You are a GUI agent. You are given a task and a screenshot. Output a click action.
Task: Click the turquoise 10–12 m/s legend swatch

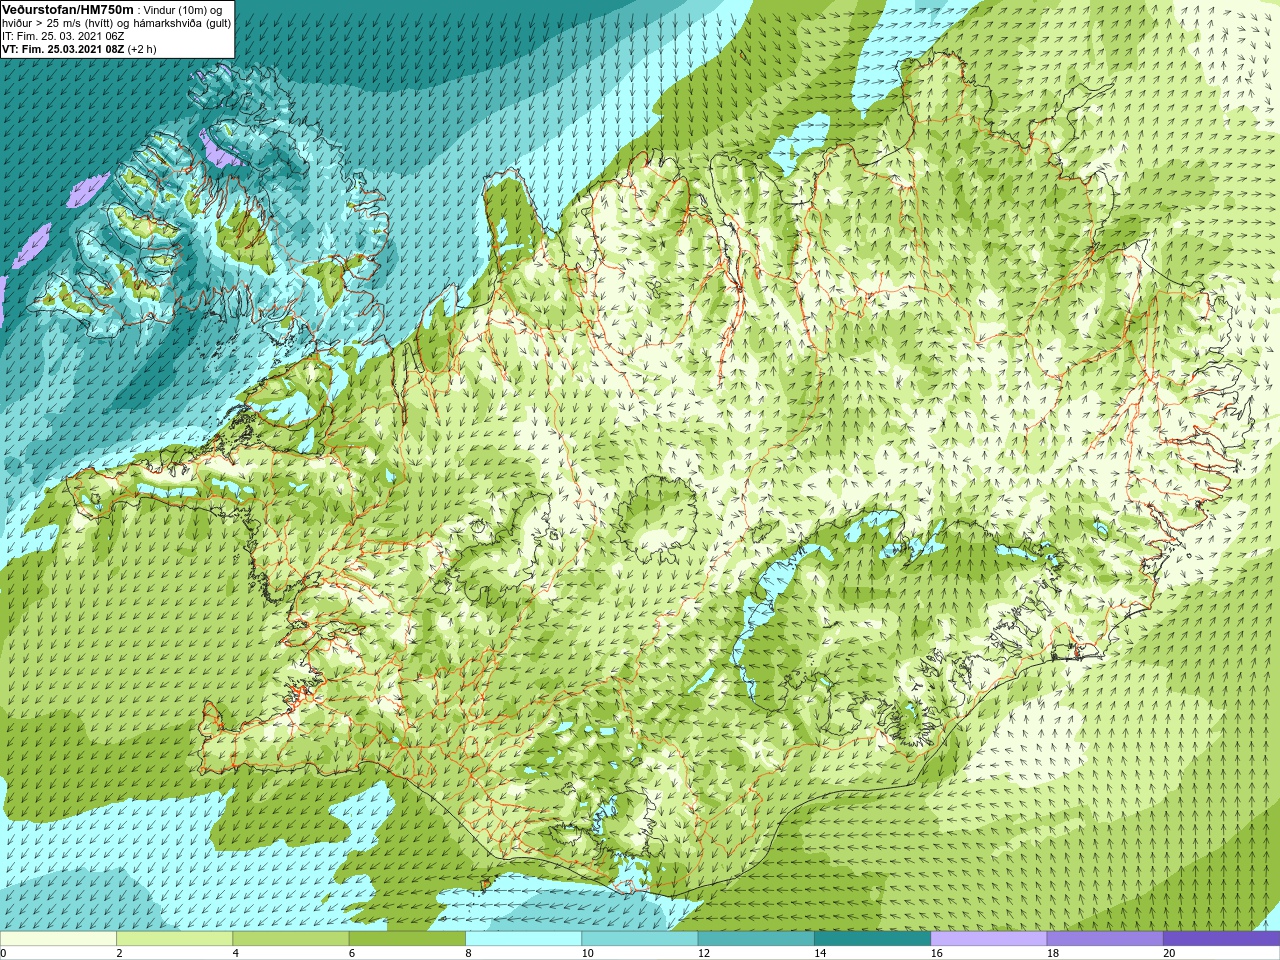click(x=639, y=939)
